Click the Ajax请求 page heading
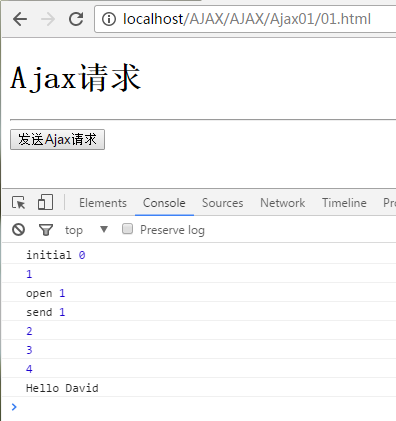 coord(76,78)
